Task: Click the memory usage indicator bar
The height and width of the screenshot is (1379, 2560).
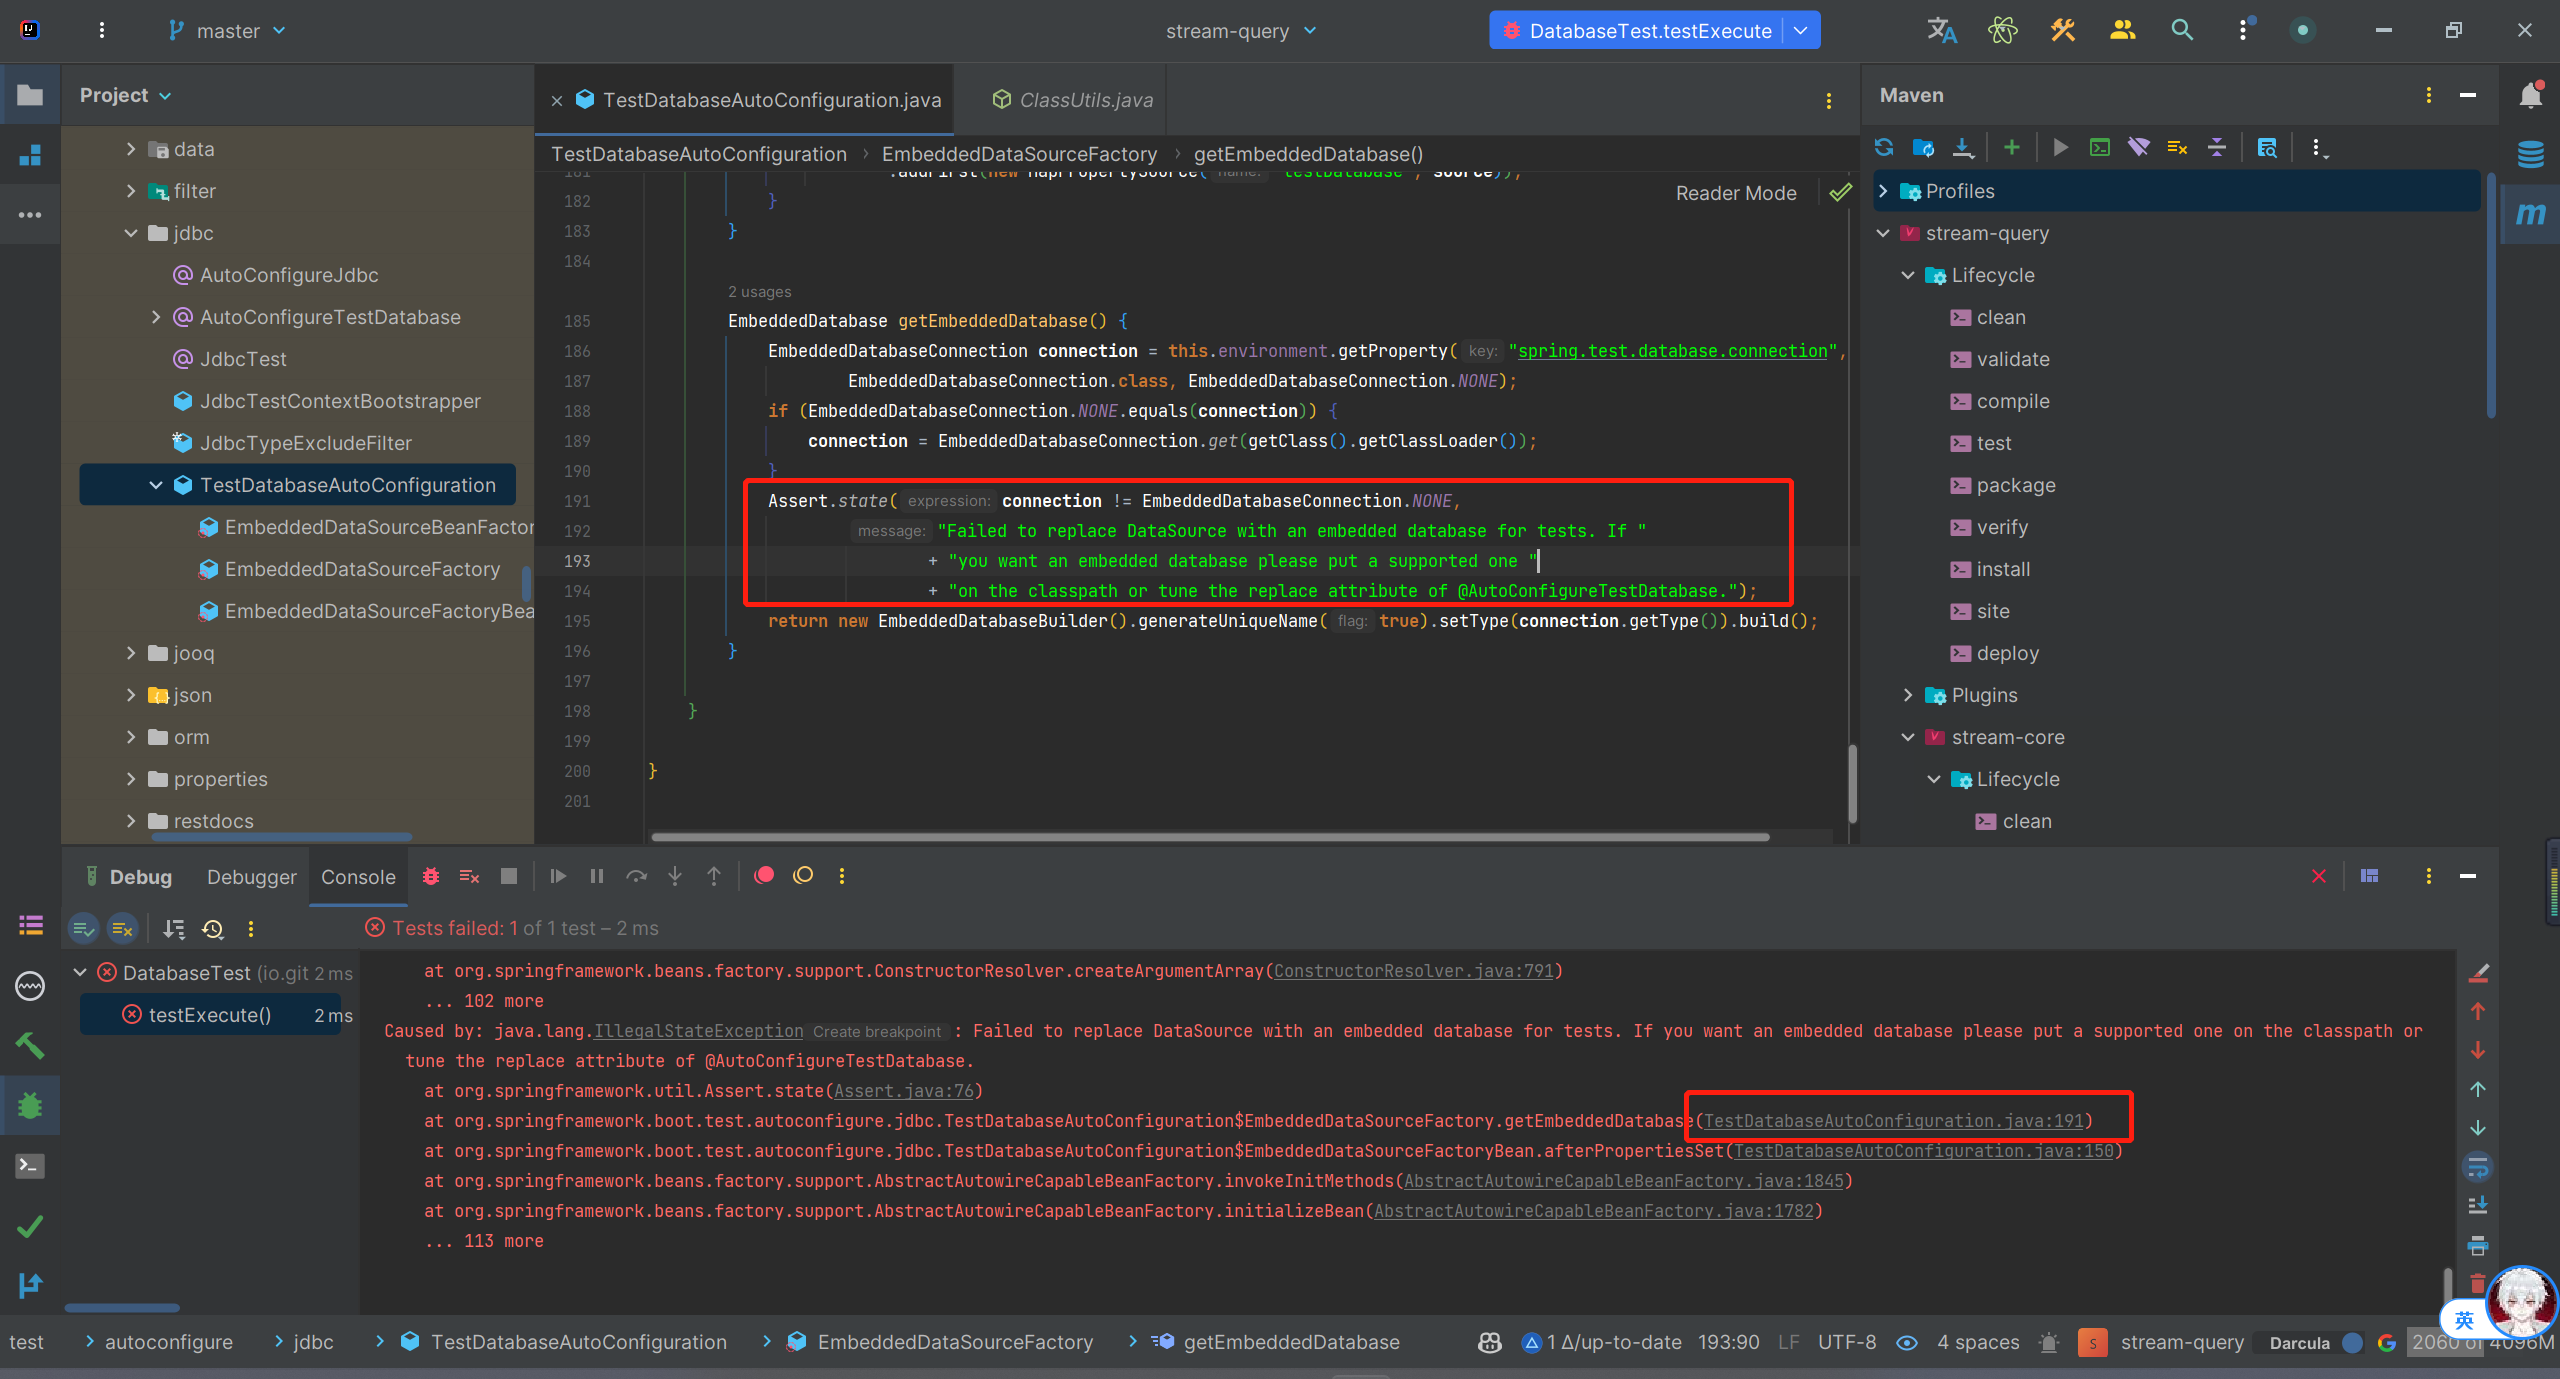Action: pos(2482,1342)
